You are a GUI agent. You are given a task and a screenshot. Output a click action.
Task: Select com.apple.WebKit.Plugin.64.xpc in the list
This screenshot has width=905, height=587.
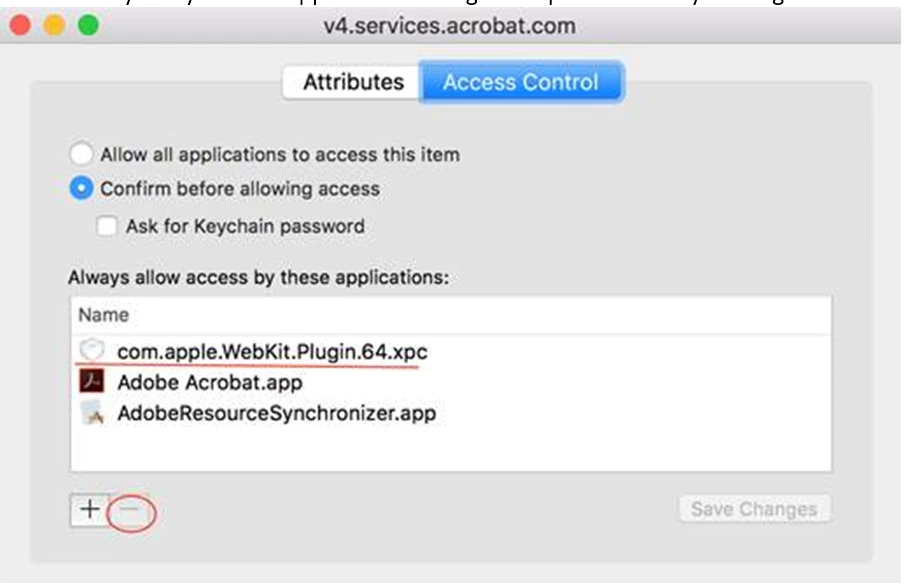(450, 352)
